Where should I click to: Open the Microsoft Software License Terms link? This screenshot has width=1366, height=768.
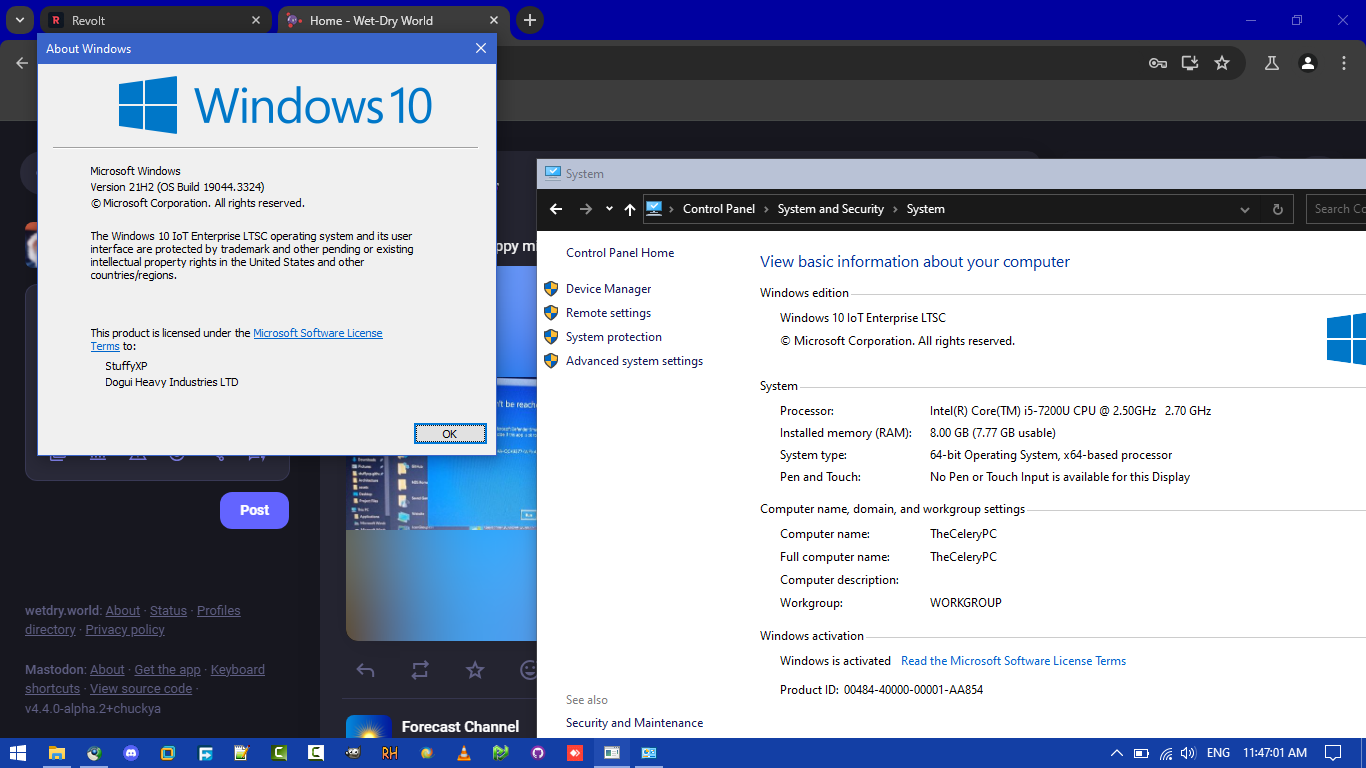pos(317,332)
